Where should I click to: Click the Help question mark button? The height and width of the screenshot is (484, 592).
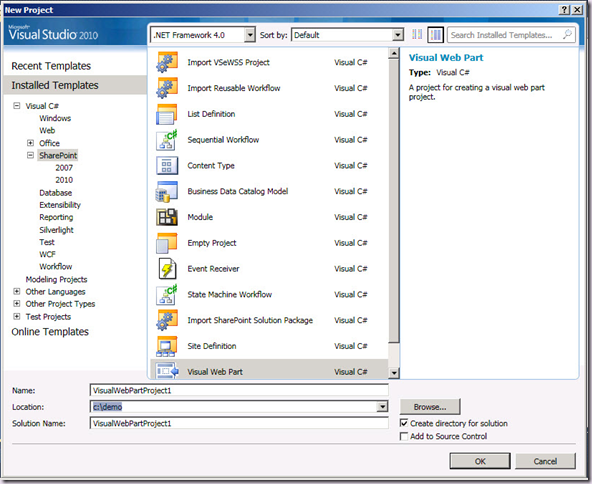click(x=564, y=10)
